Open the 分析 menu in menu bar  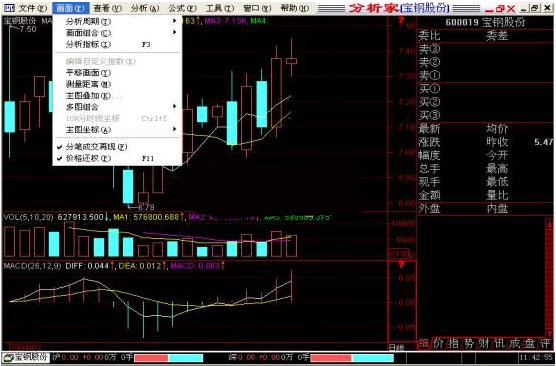point(145,8)
